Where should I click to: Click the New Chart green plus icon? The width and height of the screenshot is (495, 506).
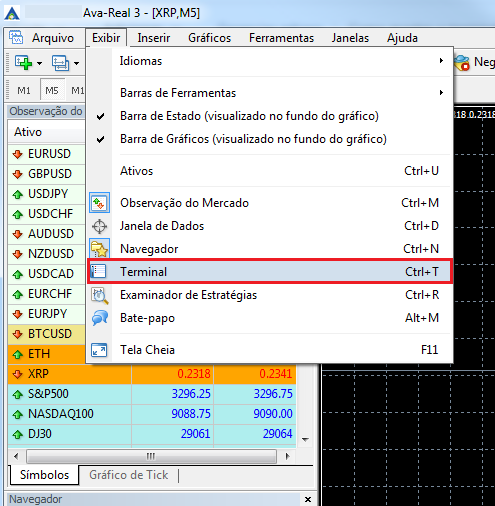click(23, 62)
